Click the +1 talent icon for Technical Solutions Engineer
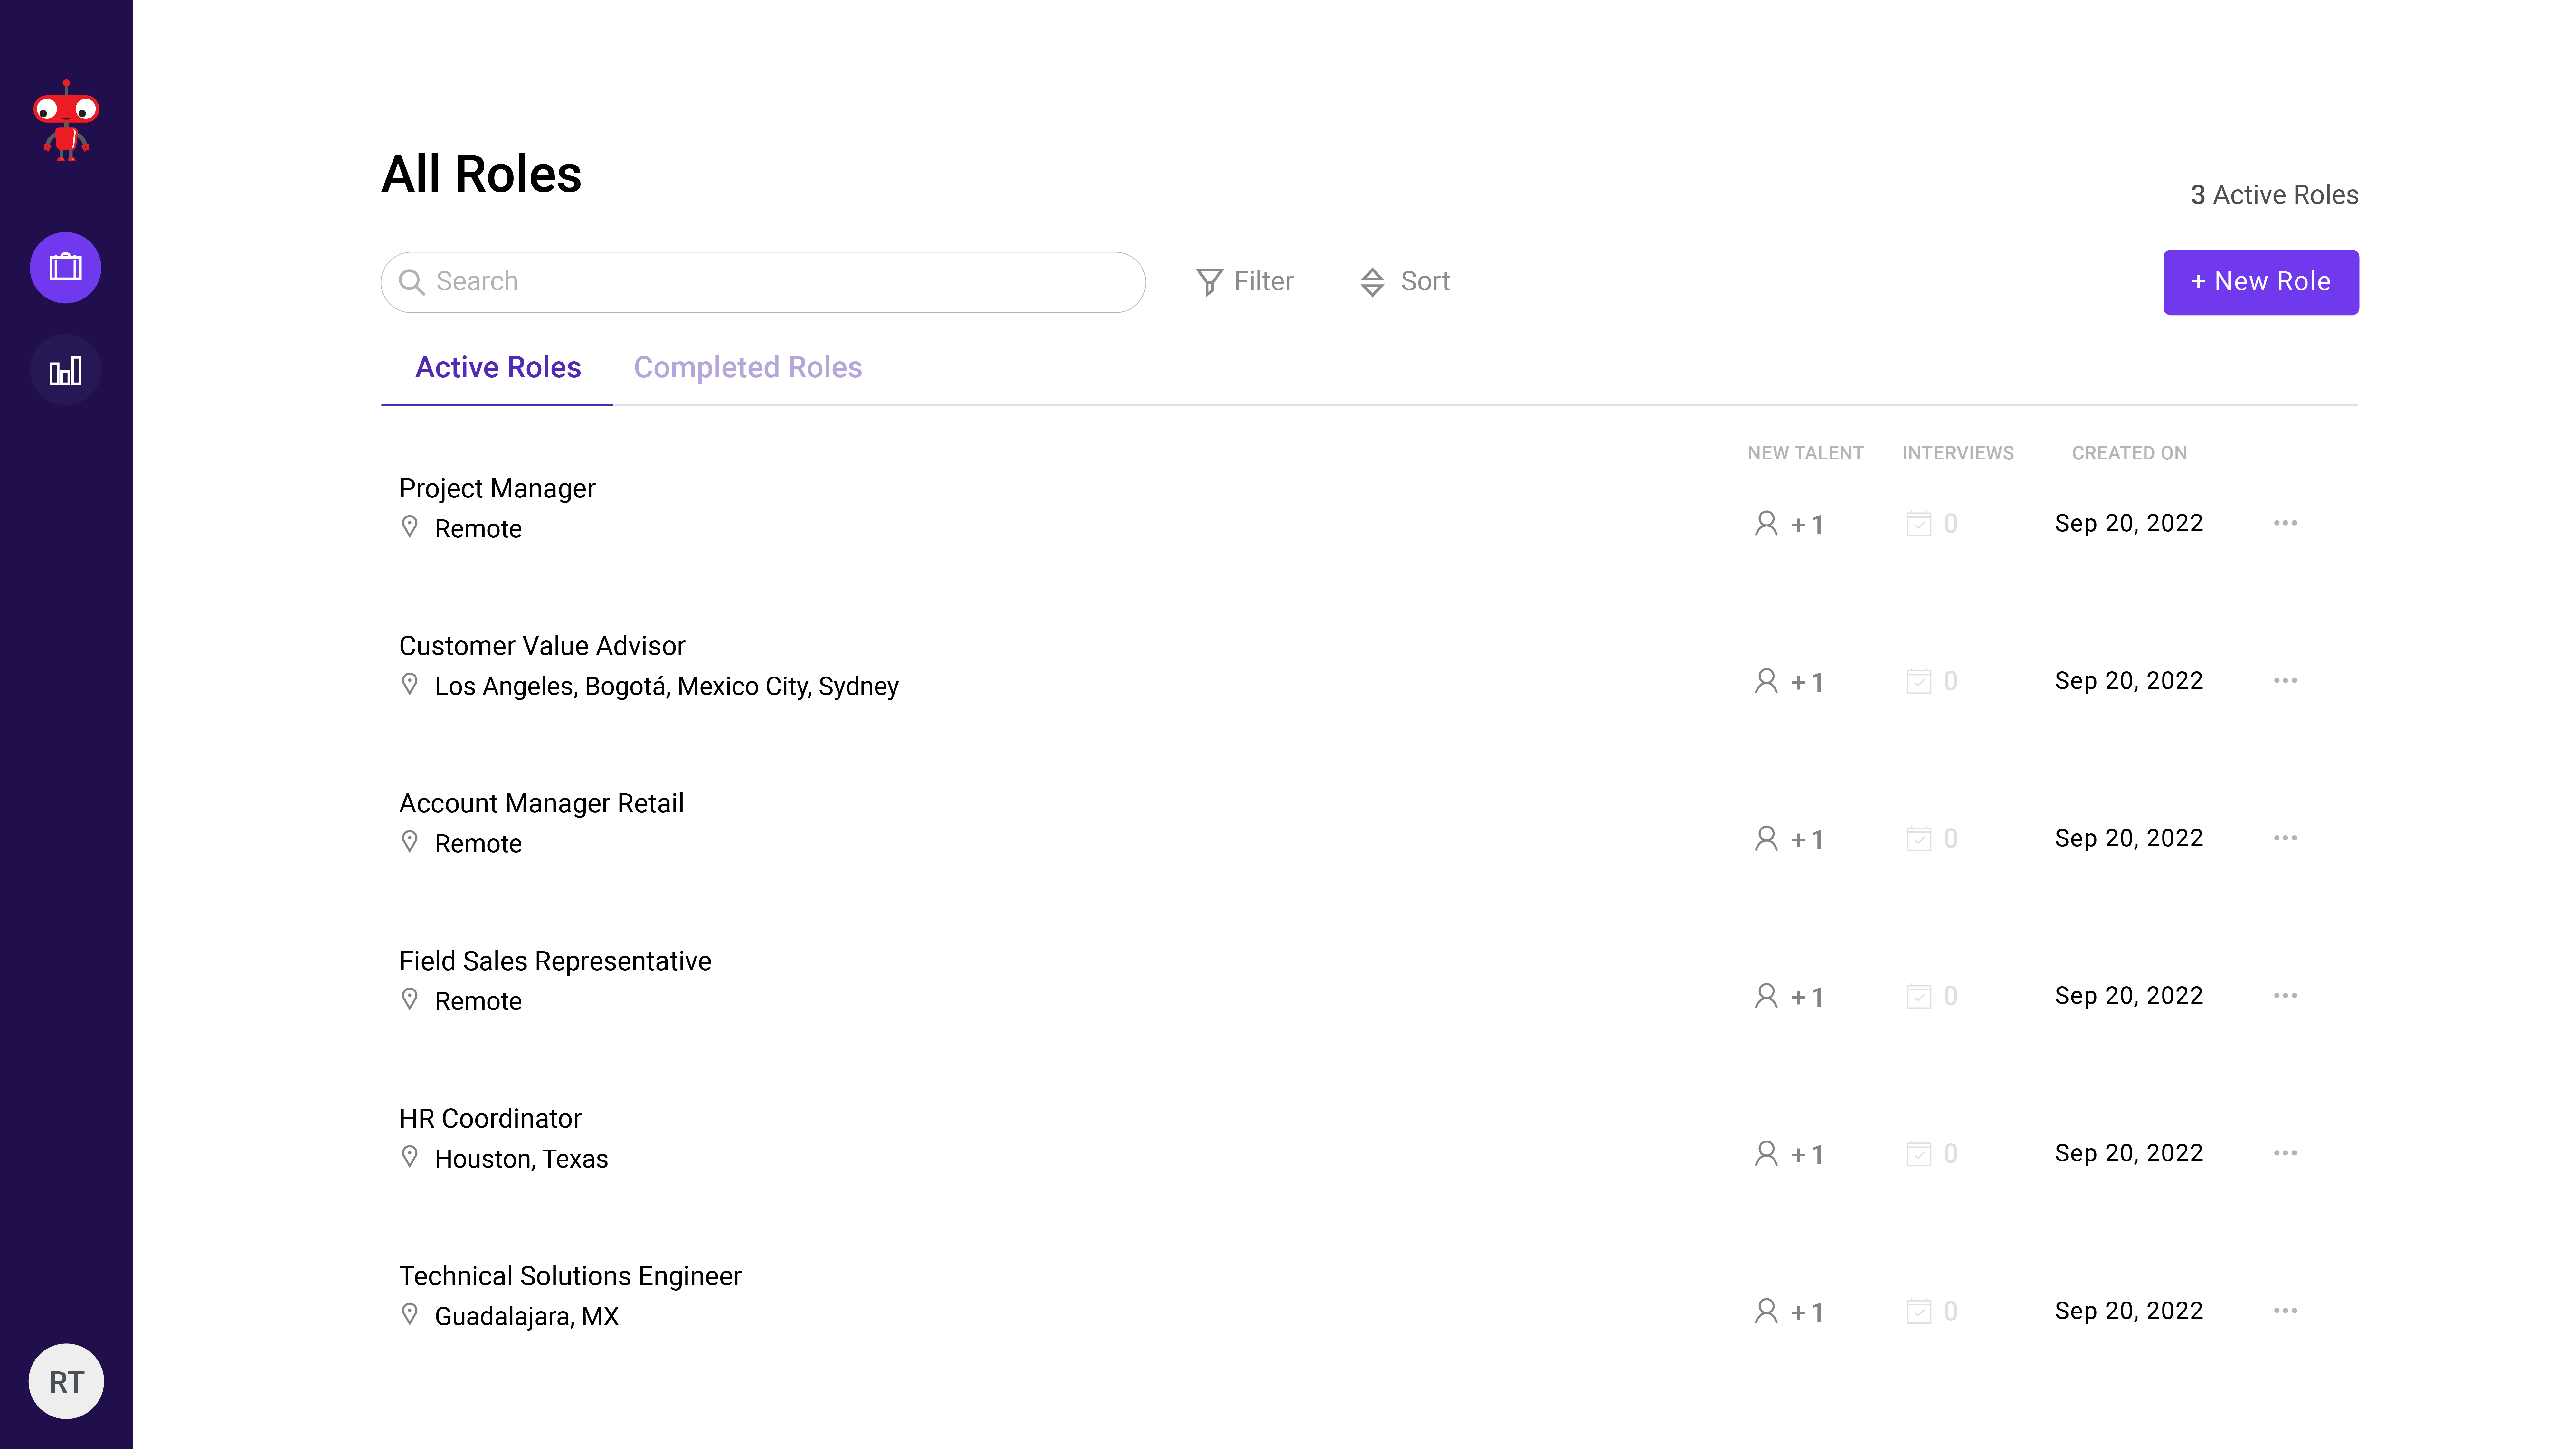This screenshot has width=2576, height=1449. pos(1766,1311)
